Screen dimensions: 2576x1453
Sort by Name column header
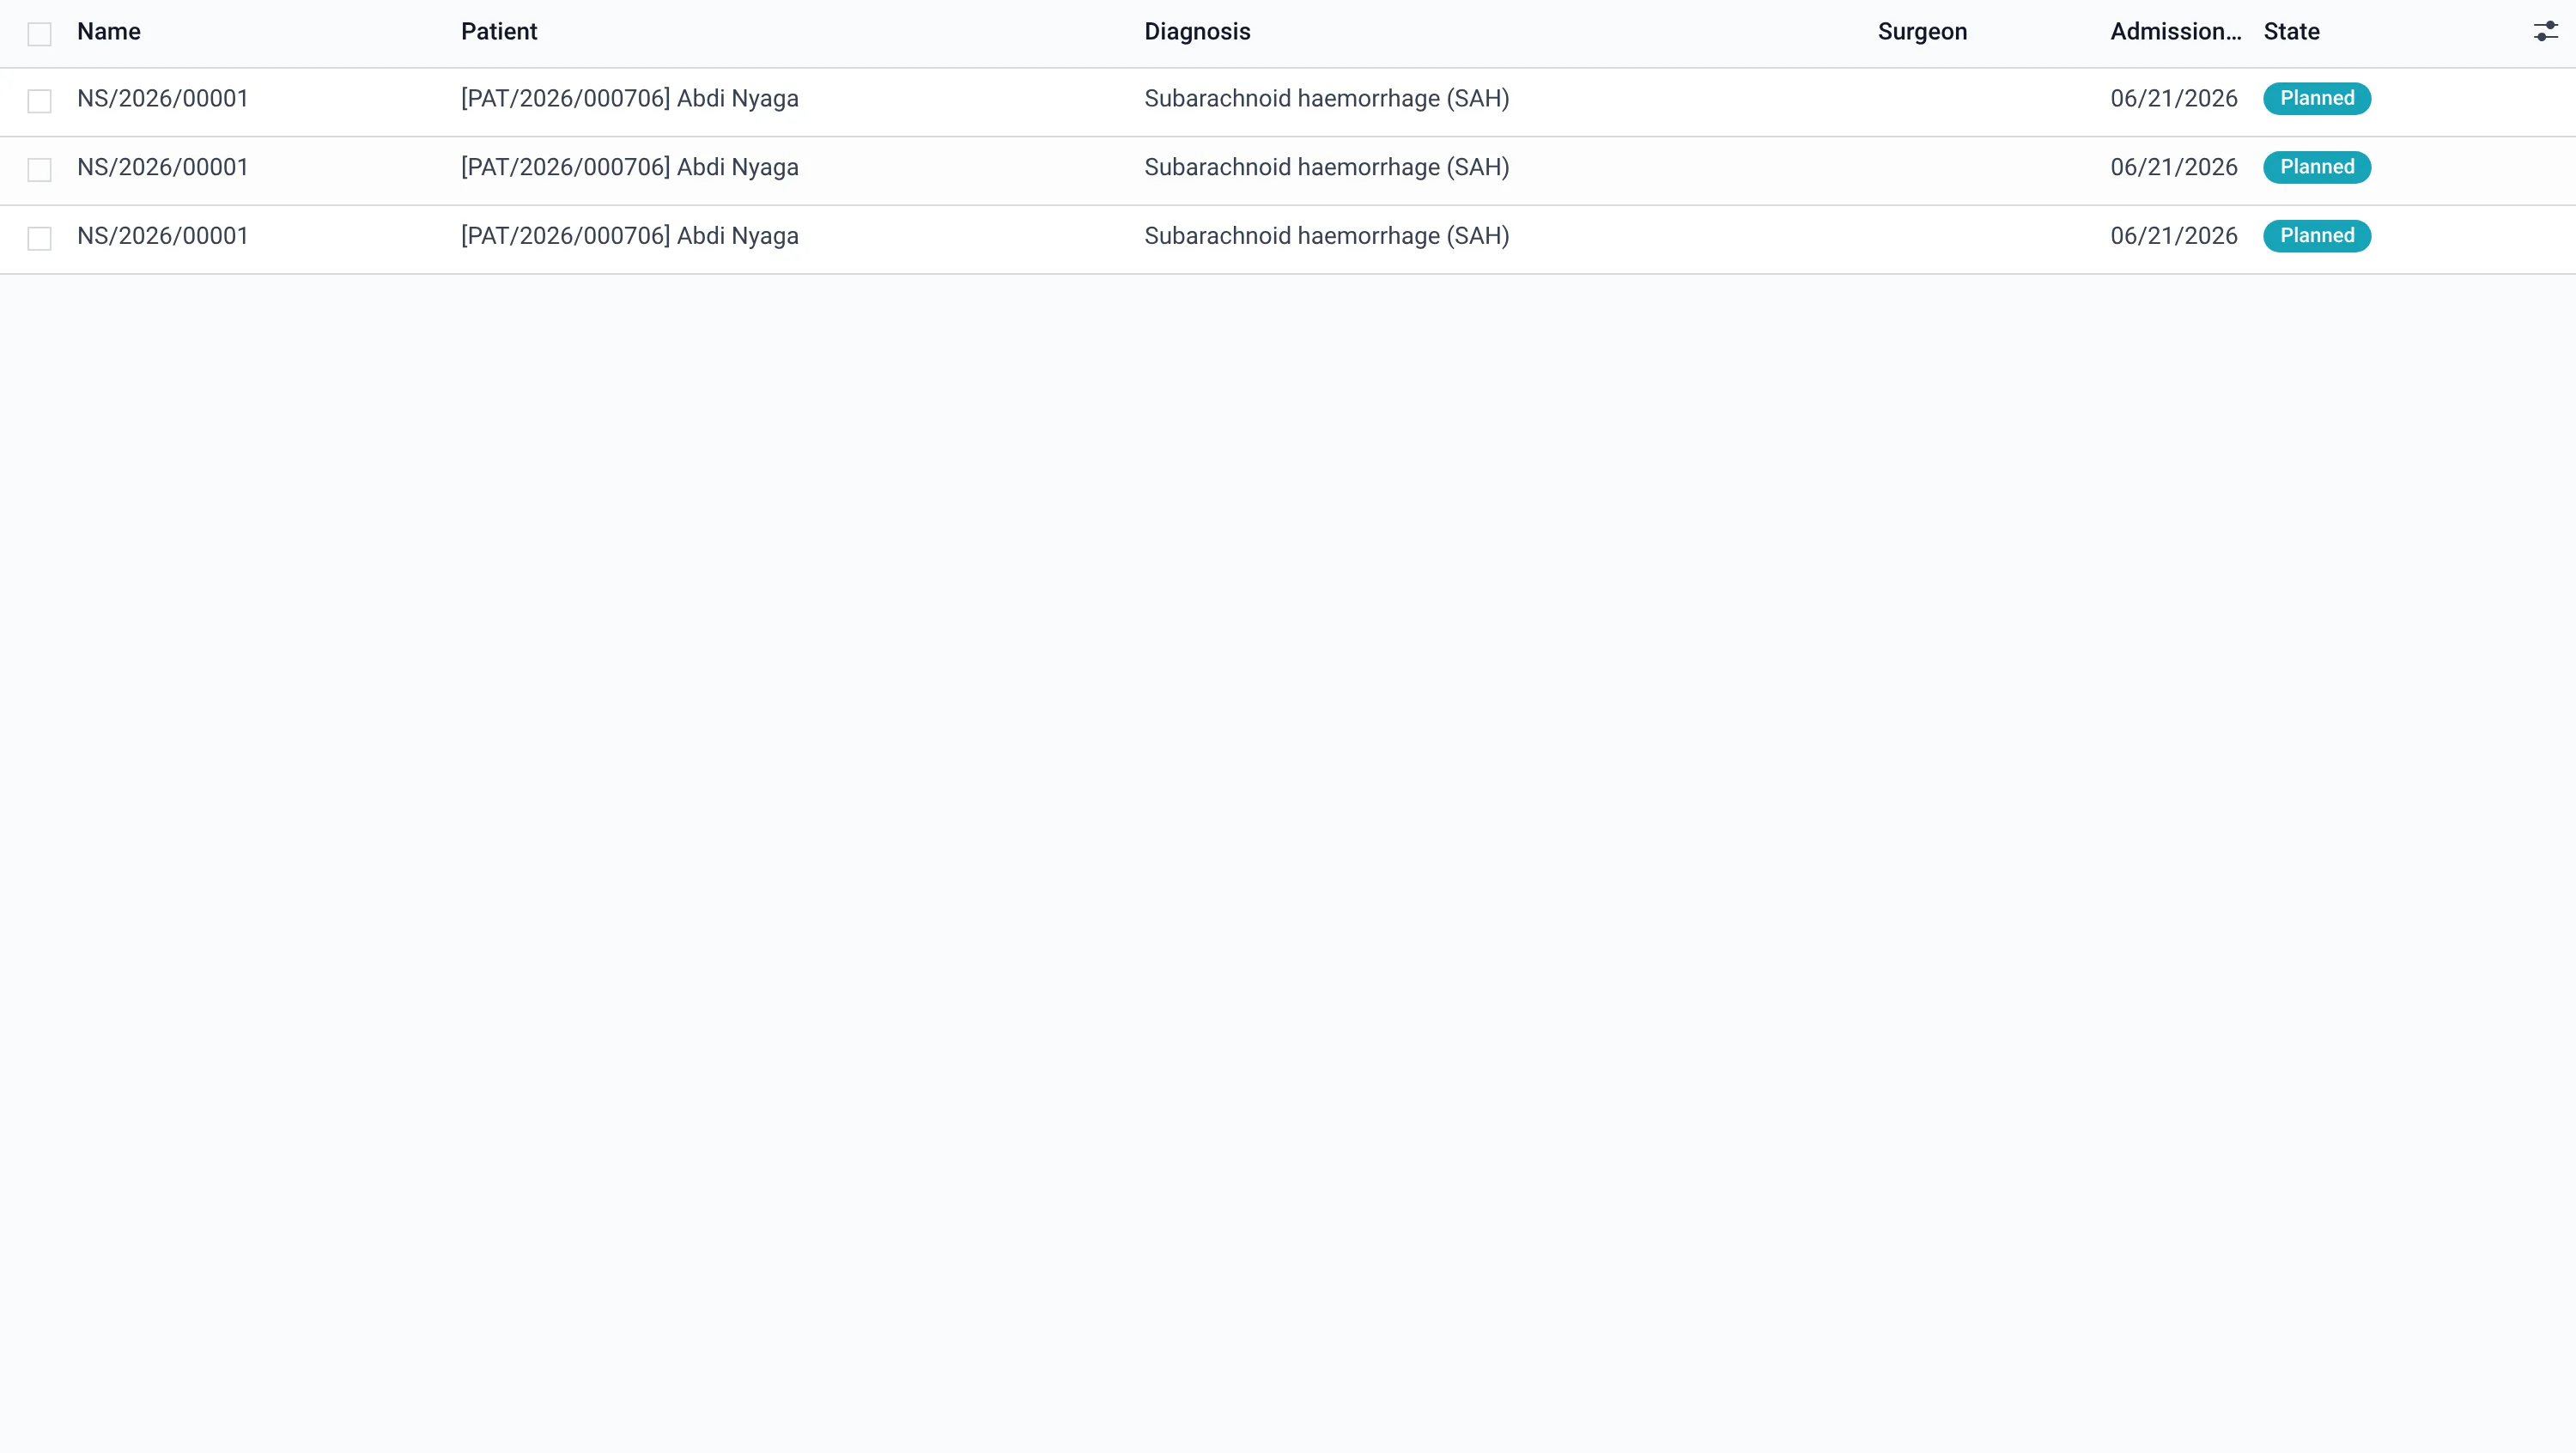(109, 32)
